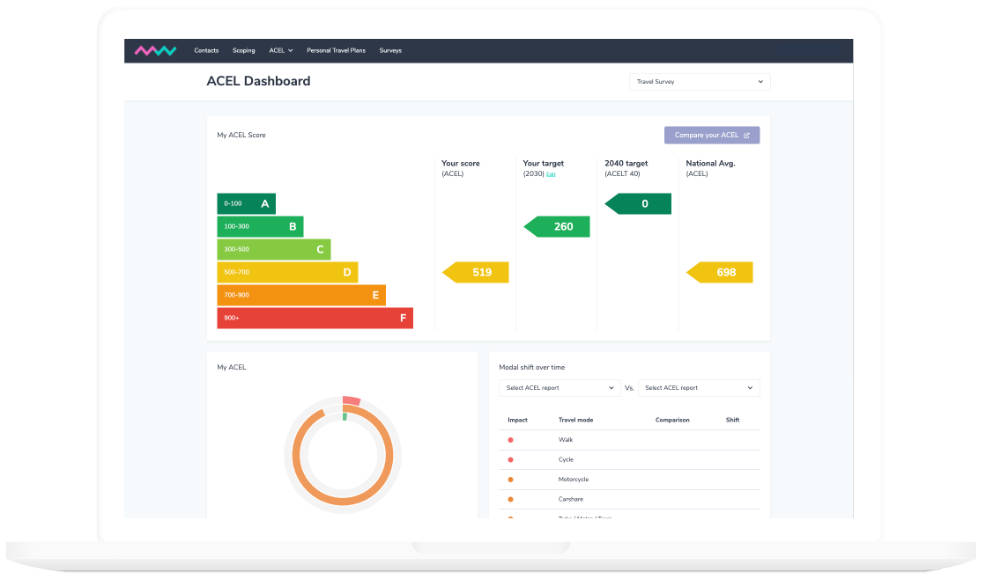Viewport: 983px width, 577px height.
Task: Click the orange impact dot for Motorcycle
Action: tap(510, 480)
